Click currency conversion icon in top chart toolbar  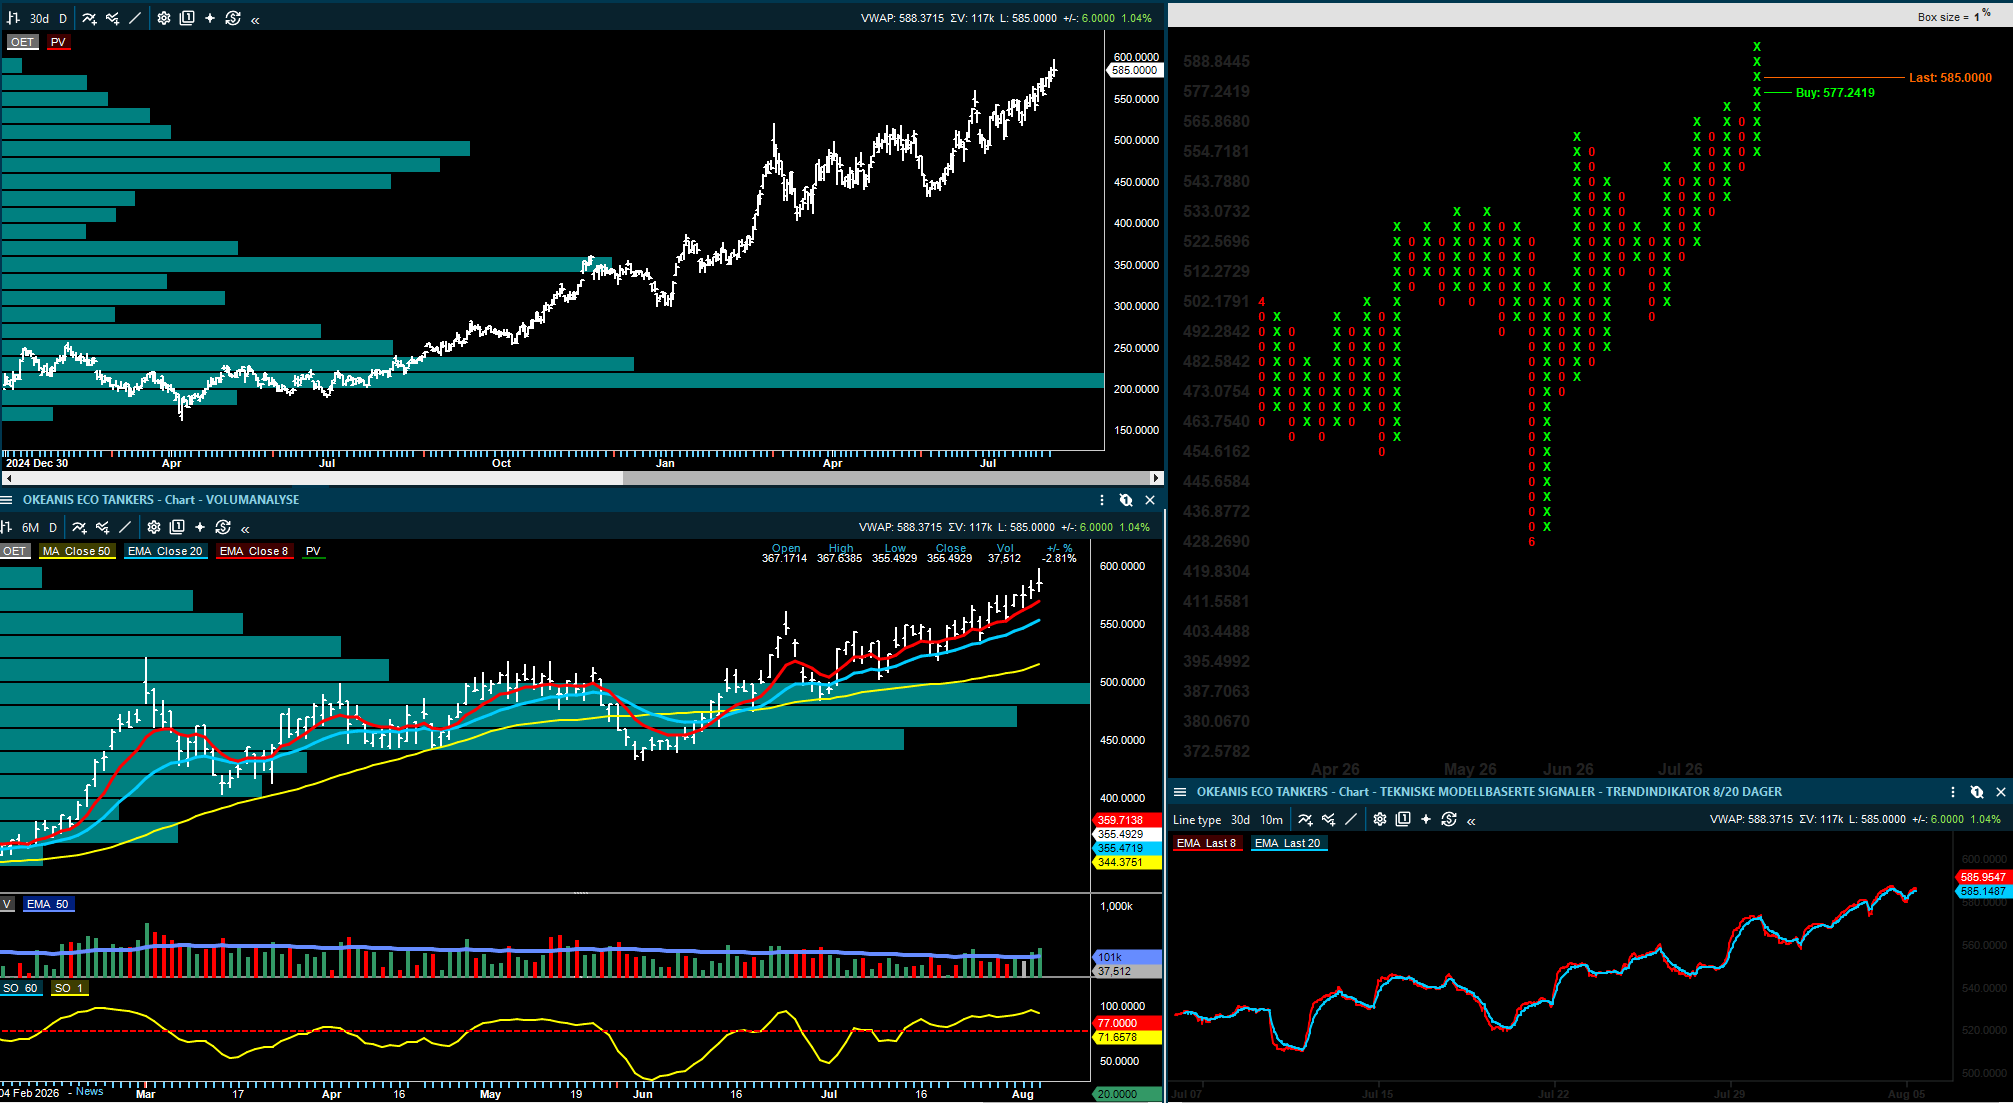(233, 18)
